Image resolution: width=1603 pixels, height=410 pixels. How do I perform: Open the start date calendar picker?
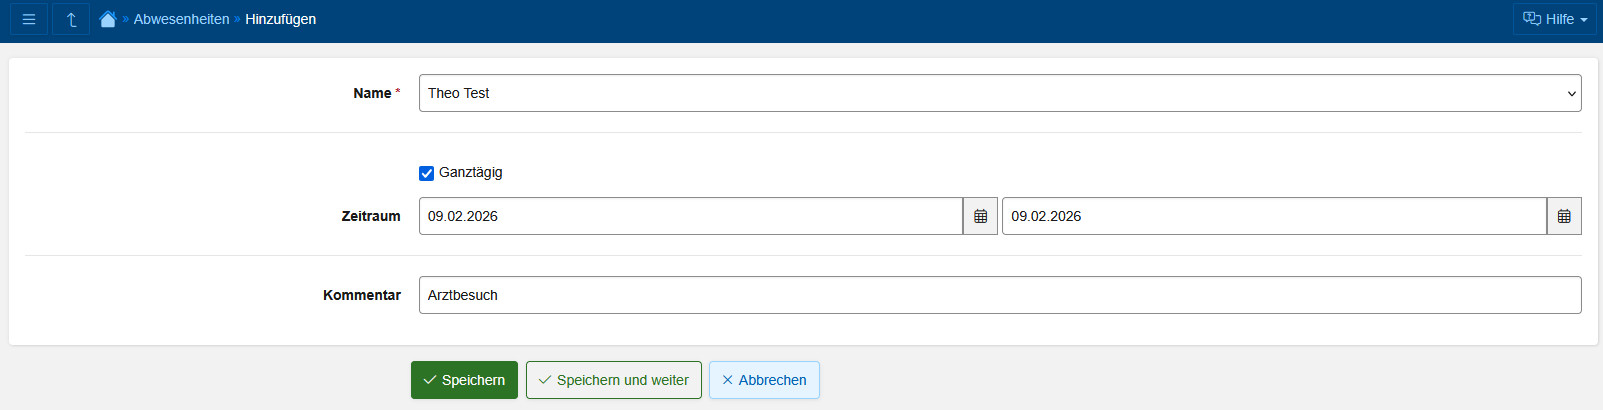point(980,216)
